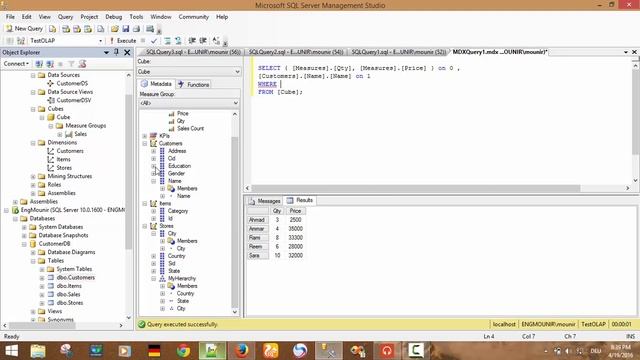This screenshot has height=360, width=640.
Task: Collapse the Cubes folder
Action: (33, 109)
